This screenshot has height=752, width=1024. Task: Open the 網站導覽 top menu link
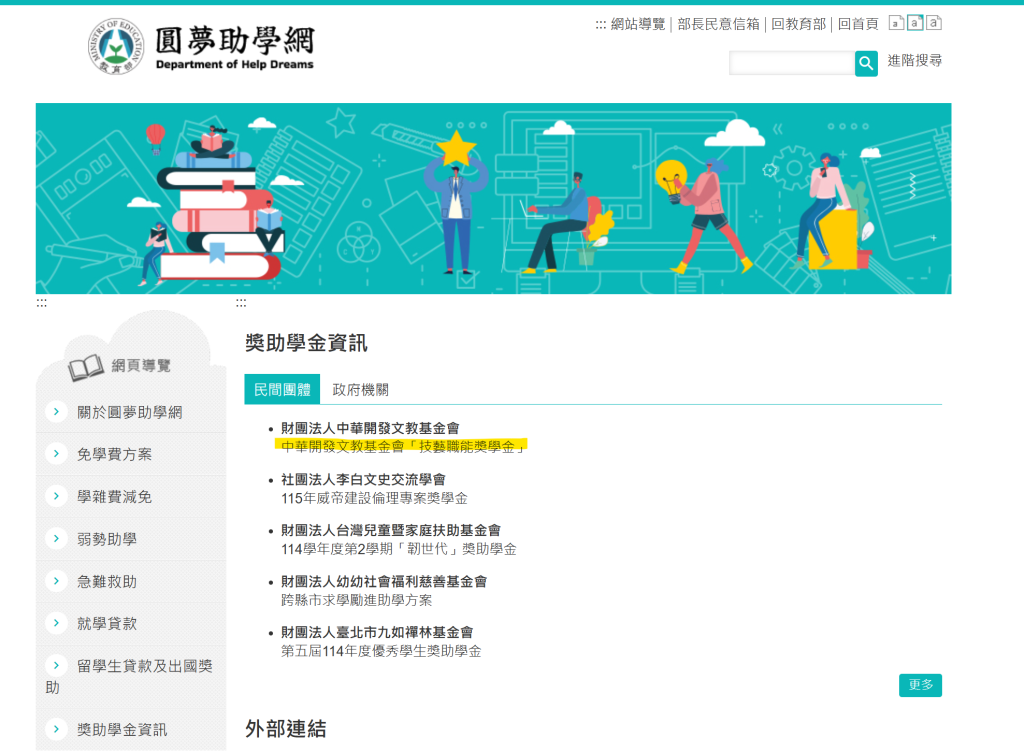click(637, 24)
